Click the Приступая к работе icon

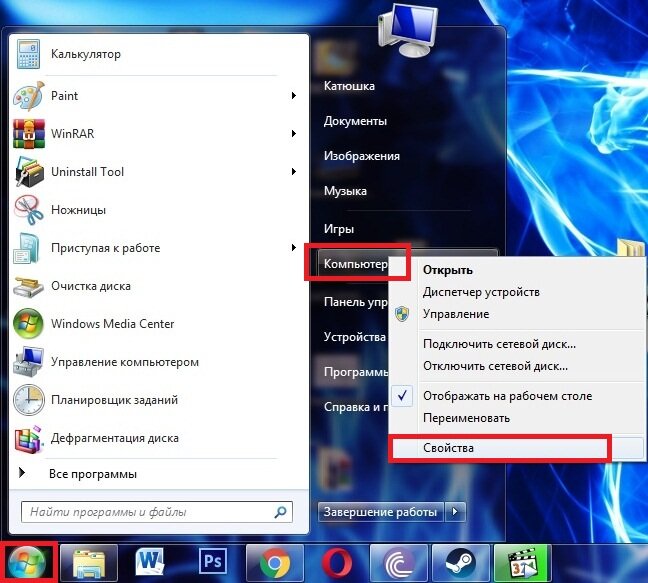tap(26, 248)
